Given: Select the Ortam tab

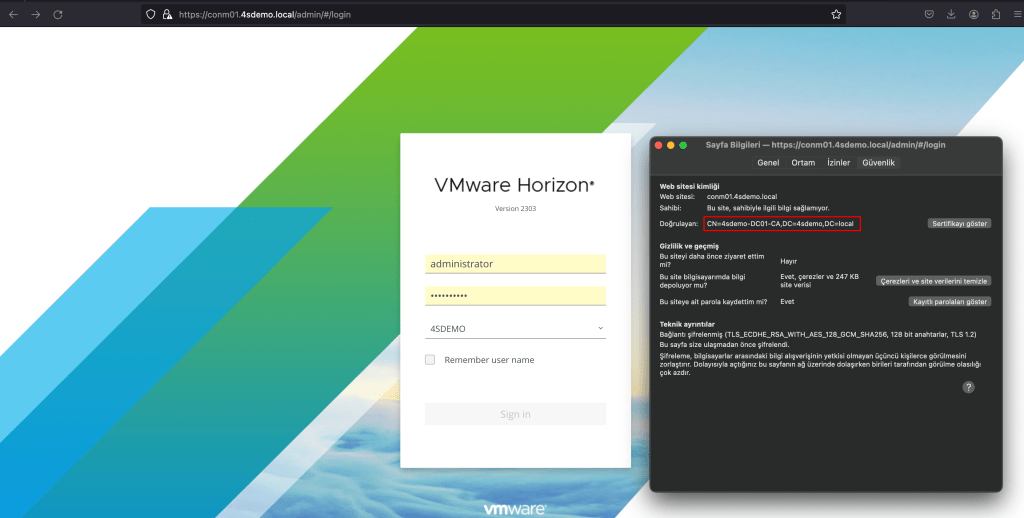Looking at the screenshot, I should 803,162.
